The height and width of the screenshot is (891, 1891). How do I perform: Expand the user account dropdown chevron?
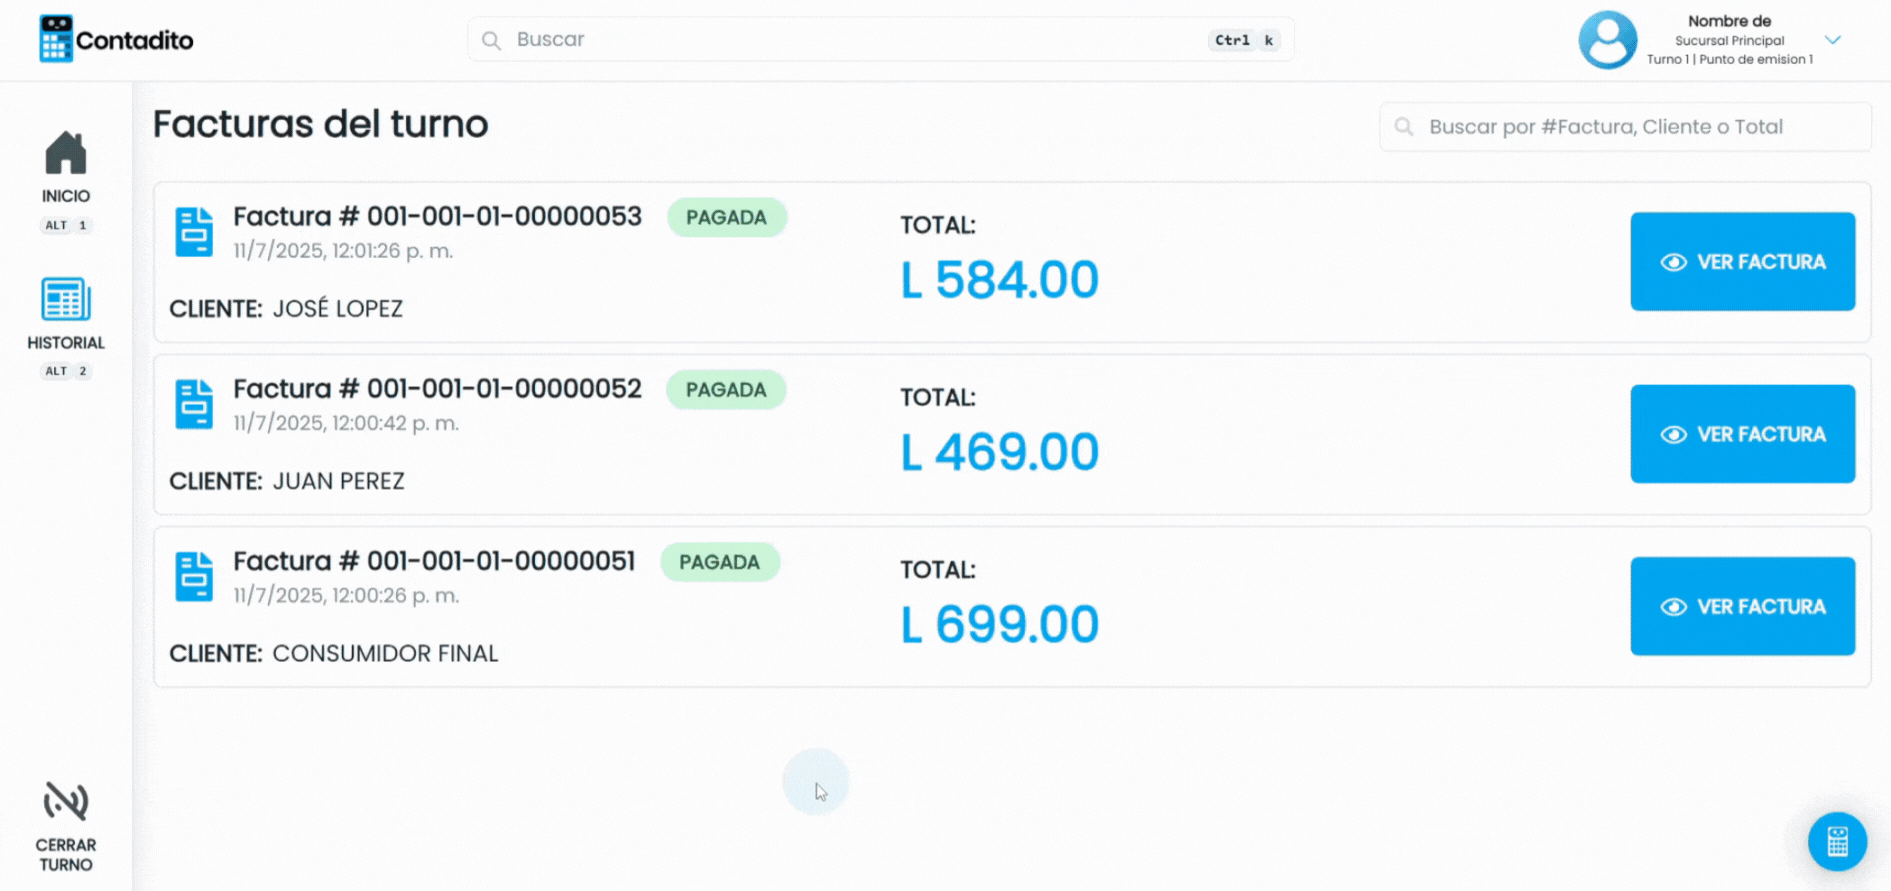[1832, 40]
